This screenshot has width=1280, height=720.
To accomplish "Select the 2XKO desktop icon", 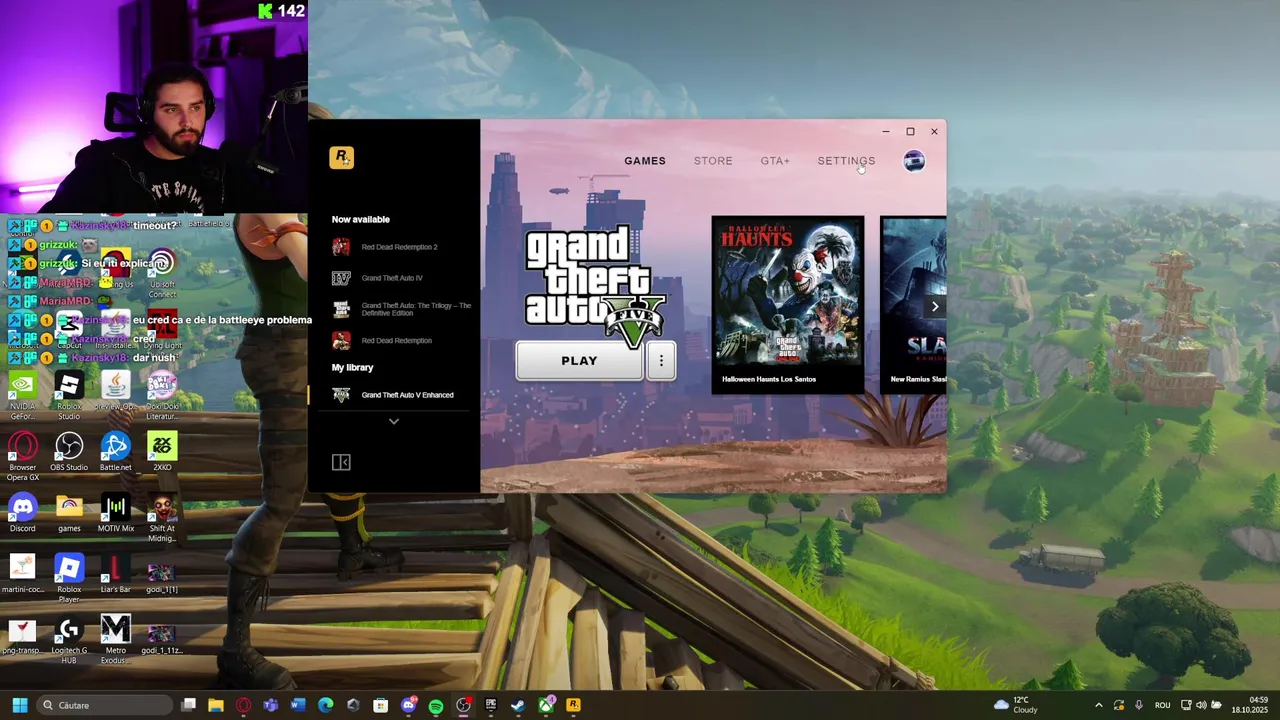I will [162, 453].
